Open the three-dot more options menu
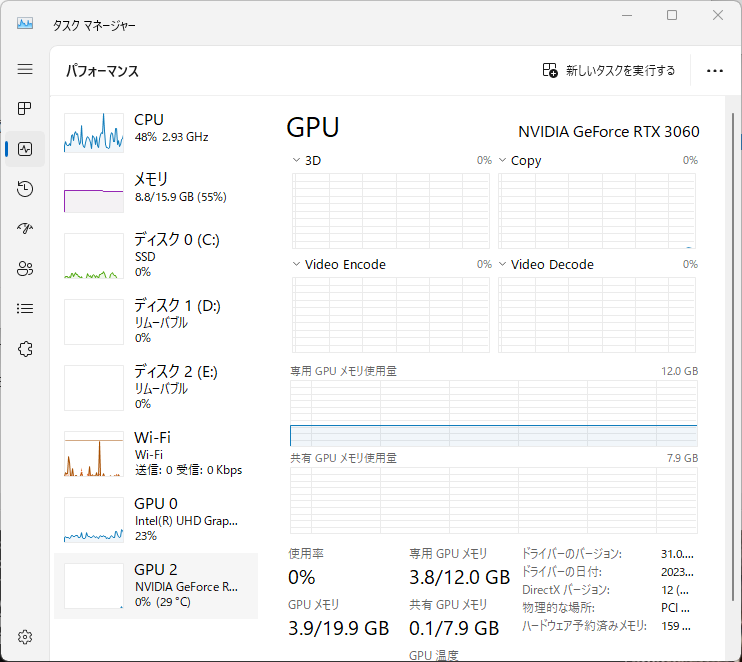This screenshot has width=742, height=662. point(715,71)
